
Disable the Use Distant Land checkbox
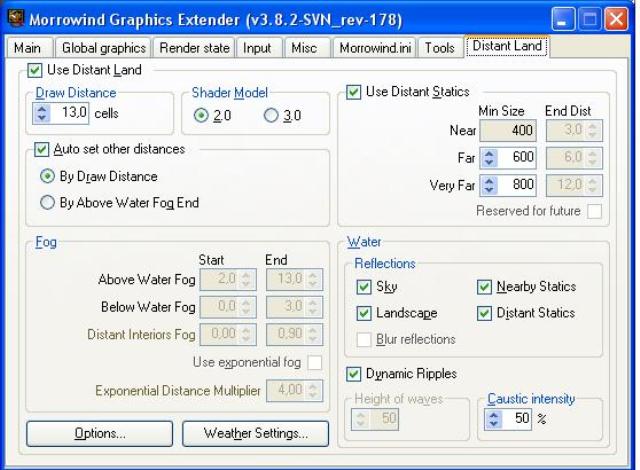point(35,70)
